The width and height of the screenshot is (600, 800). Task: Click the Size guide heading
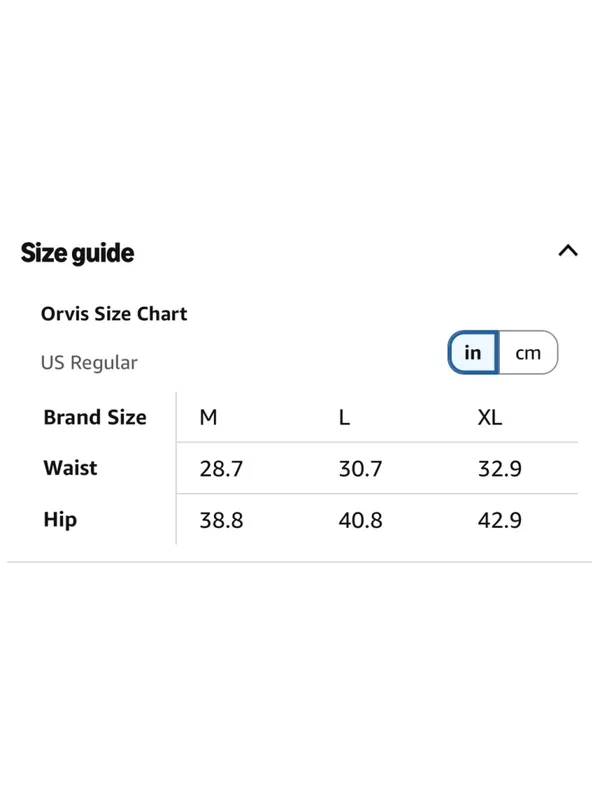[x=78, y=253]
